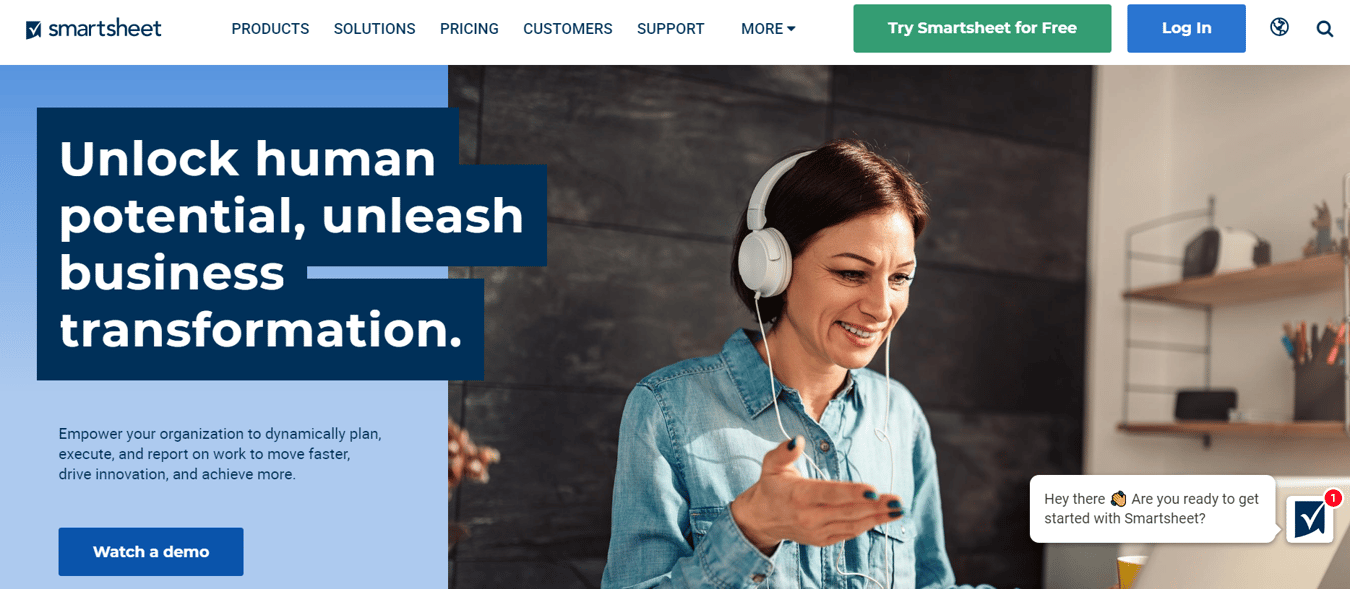Expand the MORE dropdown arrow
The width and height of the screenshot is (1350, 589).
[791, 29]
